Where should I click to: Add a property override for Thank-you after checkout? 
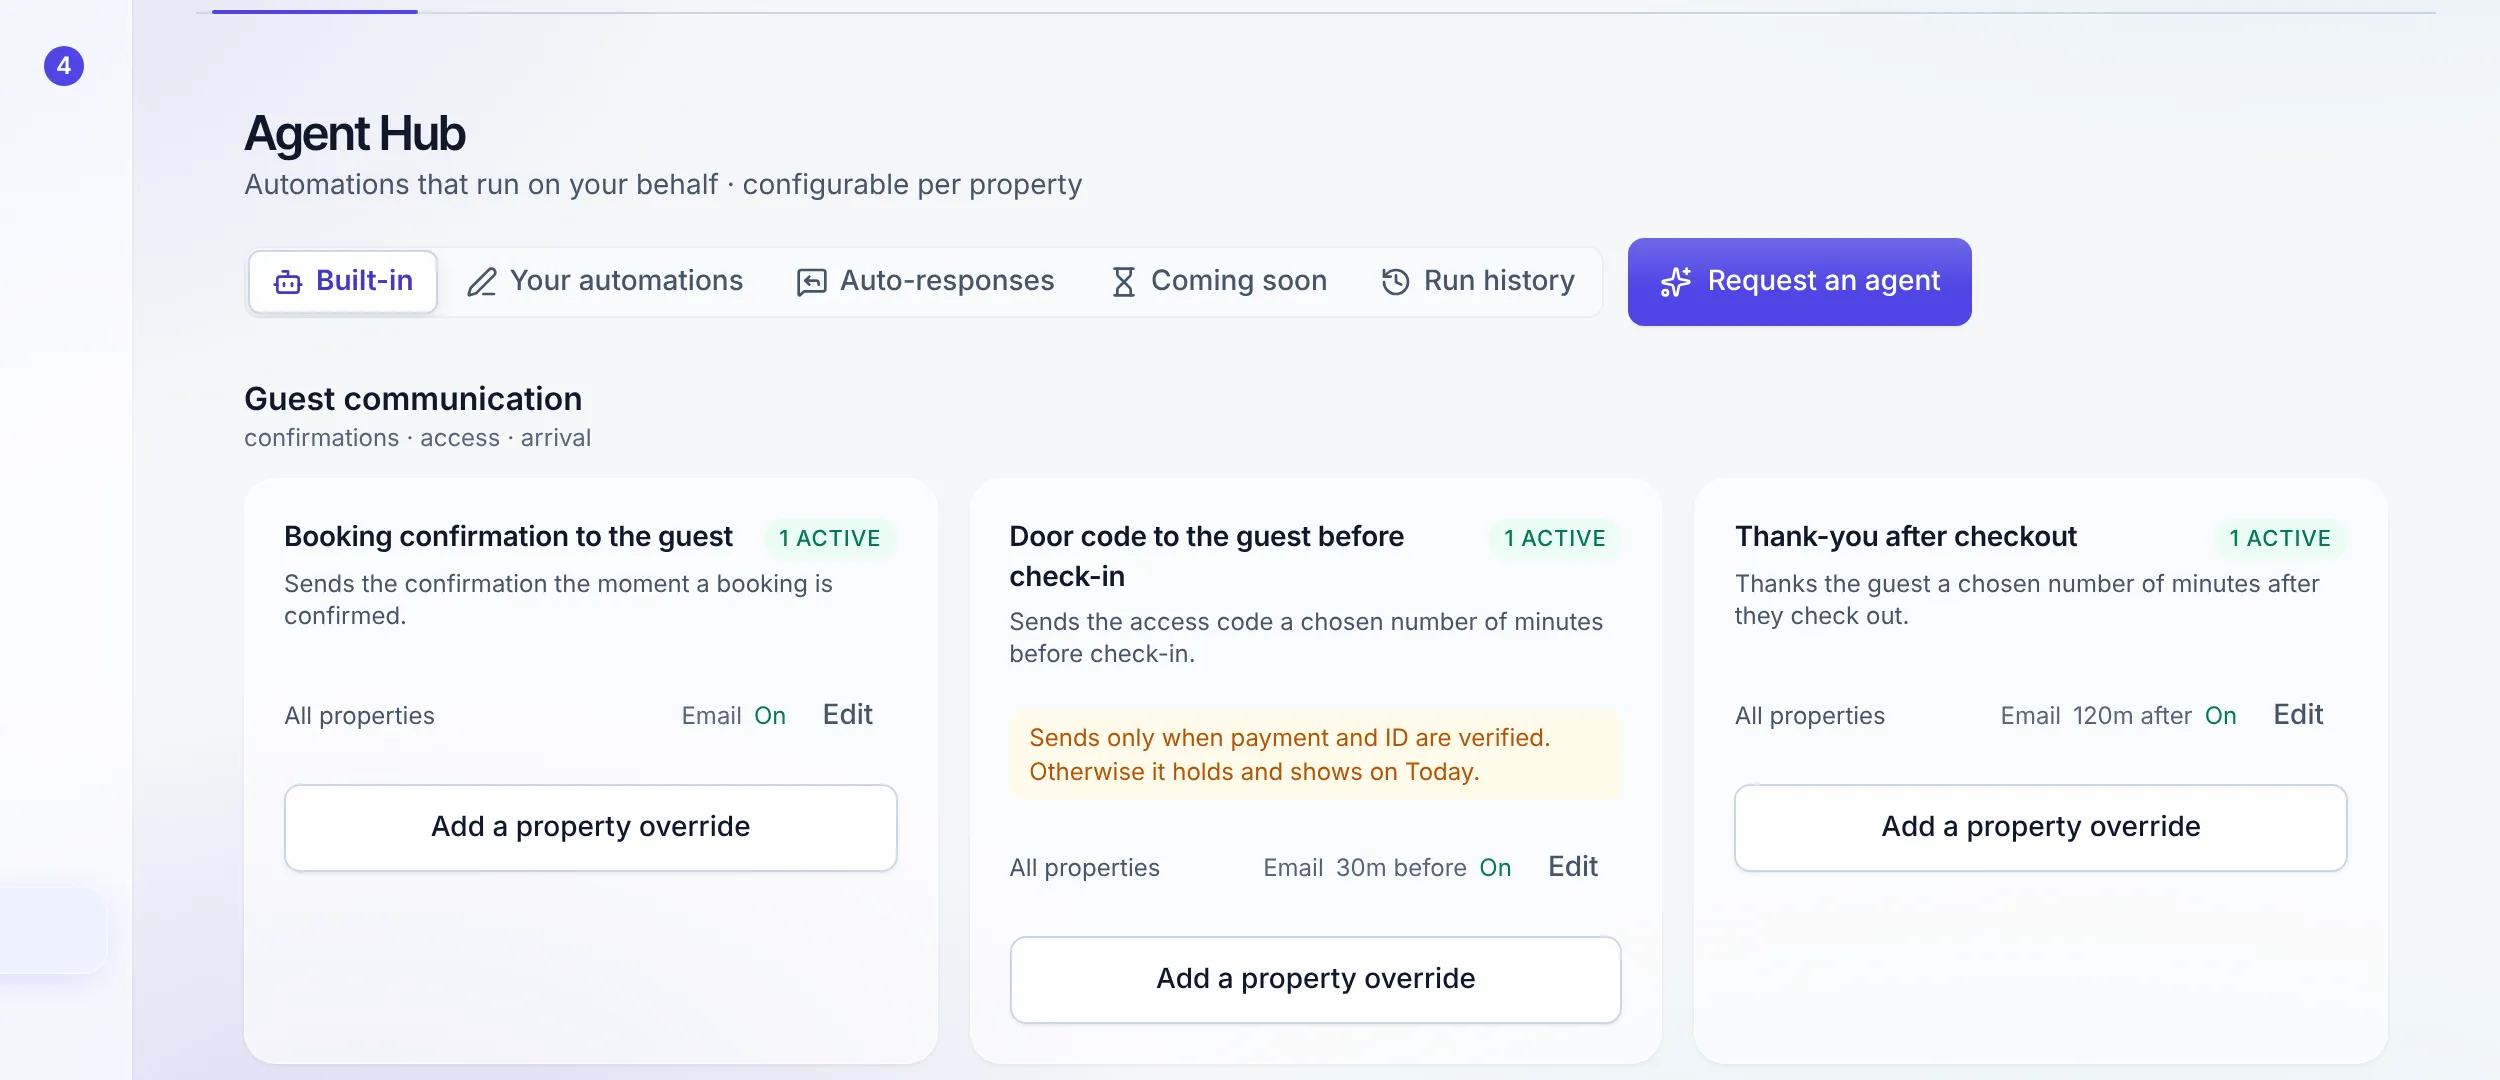point(2040,827)
